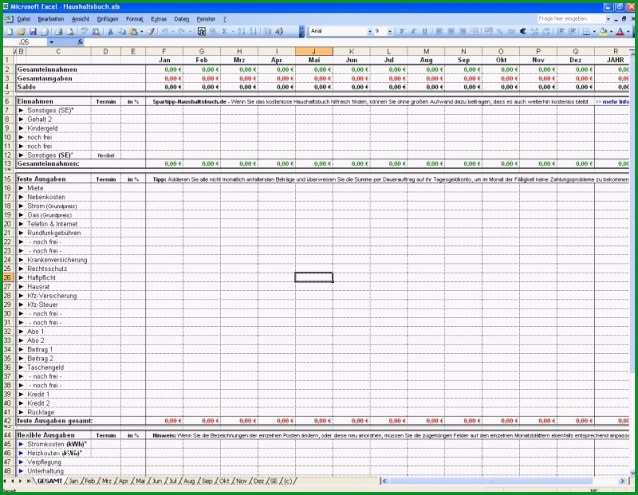Select the GESAMT sheet tab

(x=49, y=481)
